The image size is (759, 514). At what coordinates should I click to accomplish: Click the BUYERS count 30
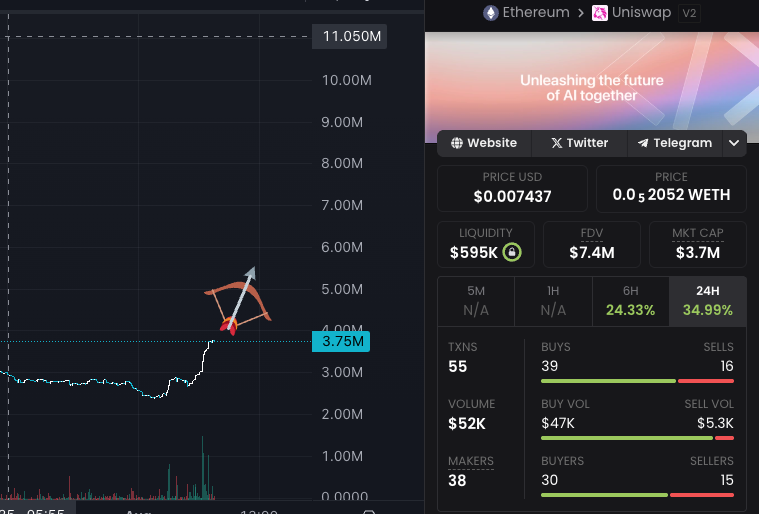pos(549,480)
